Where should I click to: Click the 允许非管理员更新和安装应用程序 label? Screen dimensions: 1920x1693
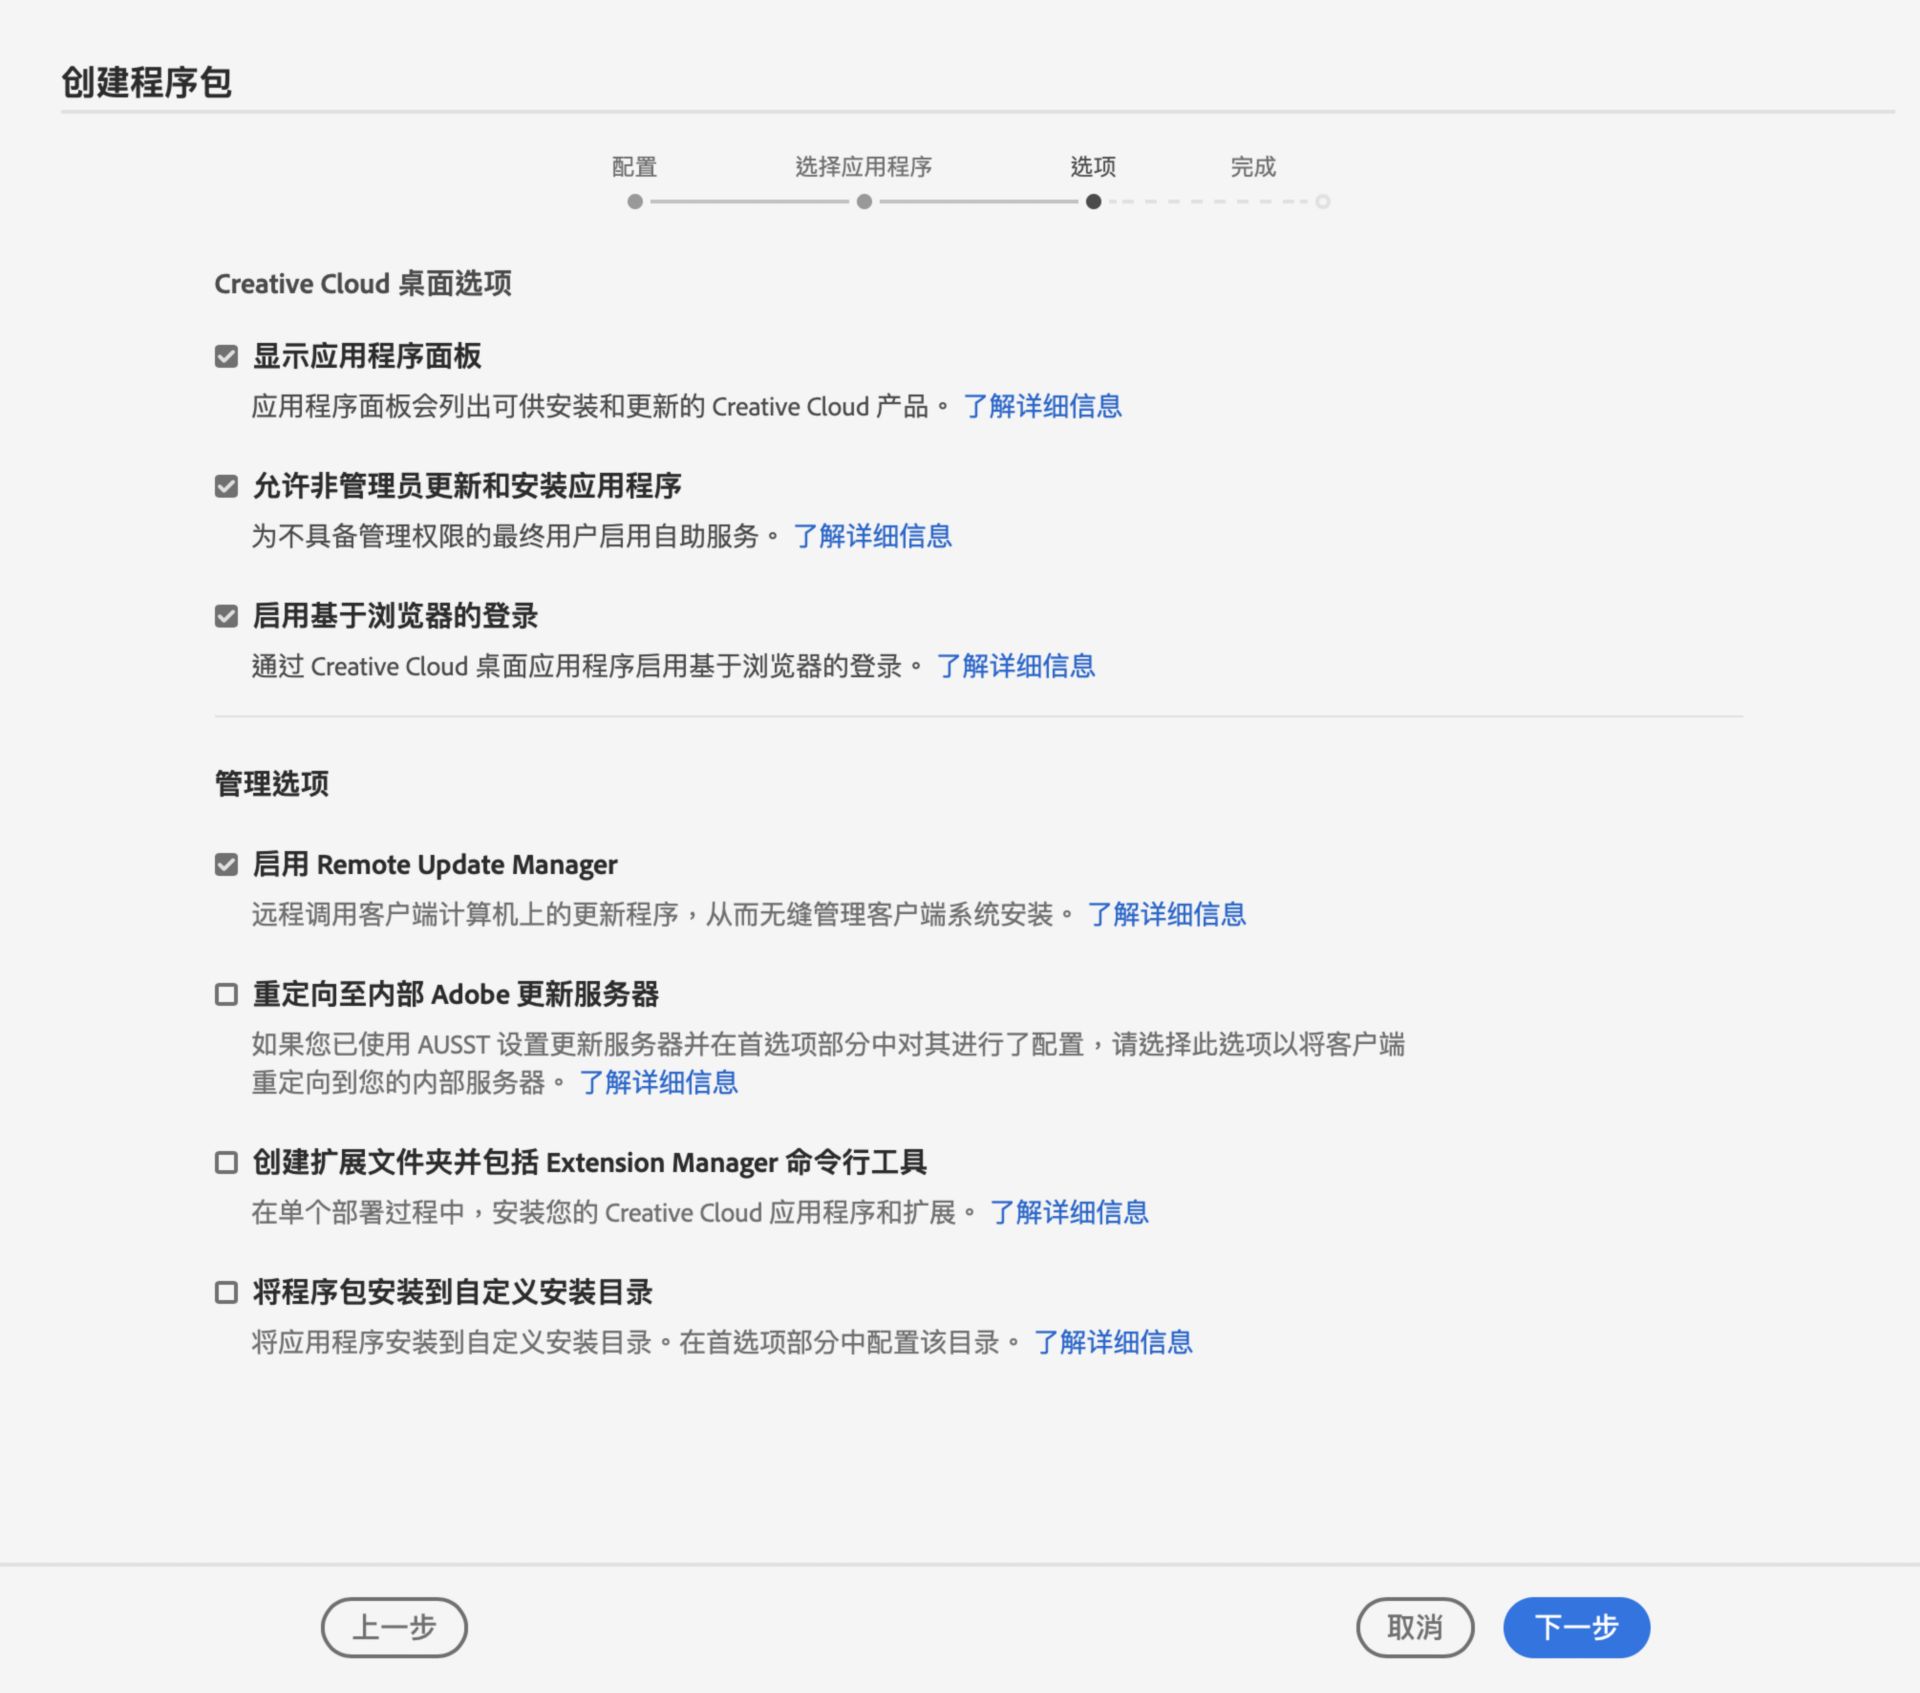tap(467, 487)
